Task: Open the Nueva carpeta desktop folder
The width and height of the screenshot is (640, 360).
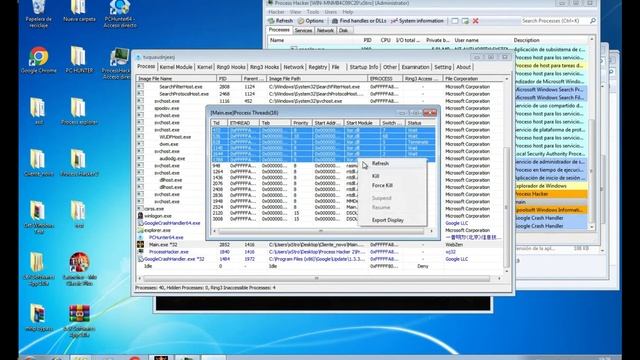Action: [79, 11]
